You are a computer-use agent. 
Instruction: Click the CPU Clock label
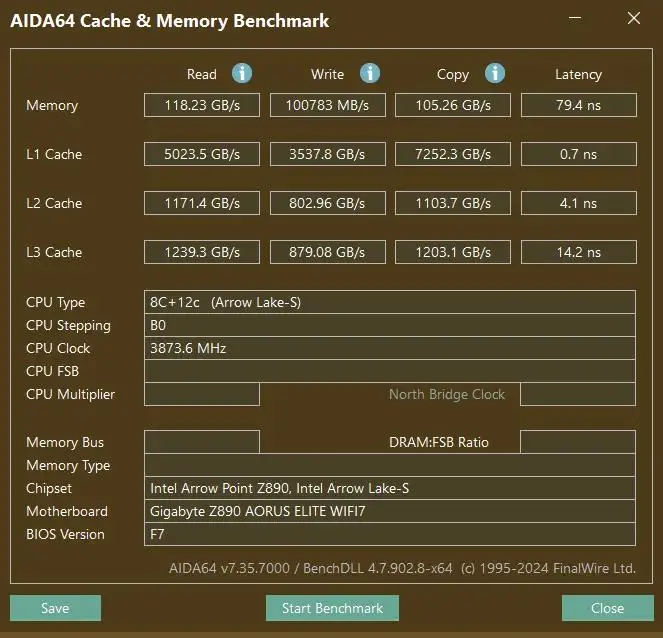pyautogui.click(x=58, y=348)
